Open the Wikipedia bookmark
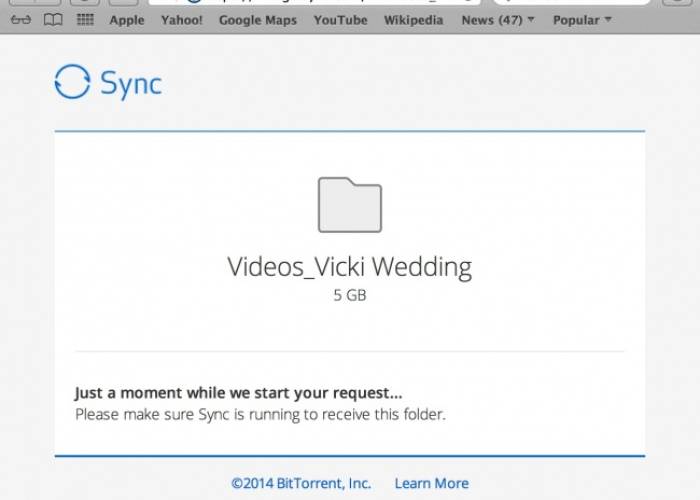Screen dimensions: 700x500 click(x=413, y=20)
